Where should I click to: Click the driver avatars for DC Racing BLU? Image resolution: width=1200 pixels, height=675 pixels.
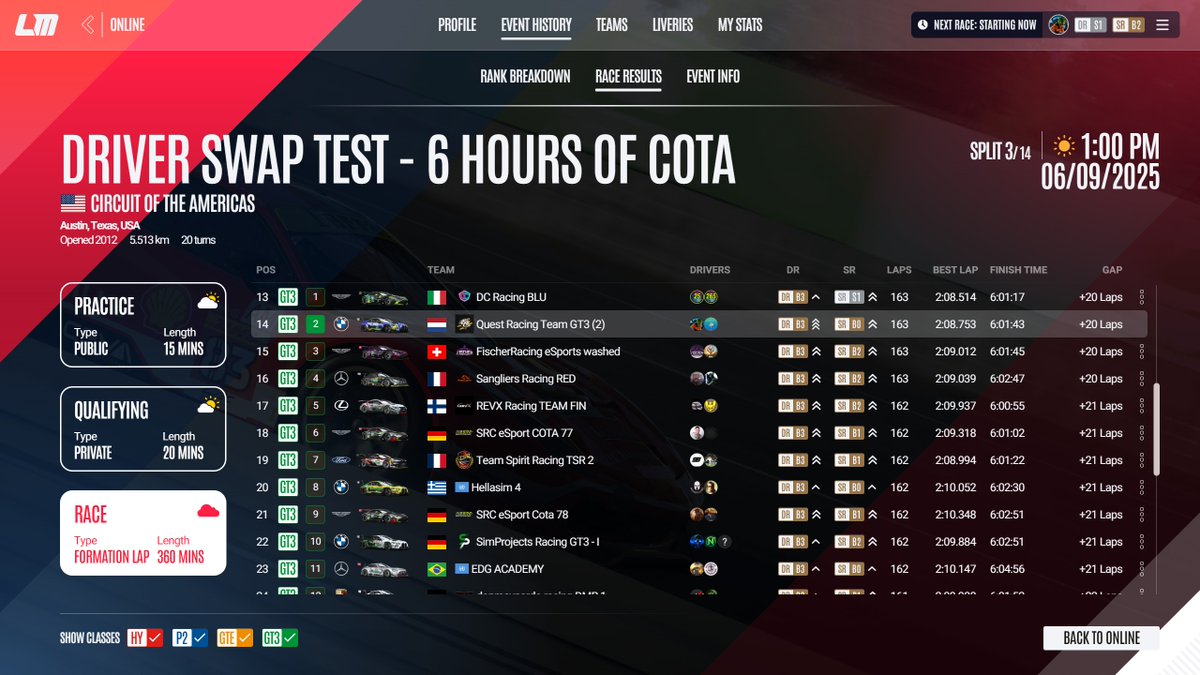pos(704,298)
